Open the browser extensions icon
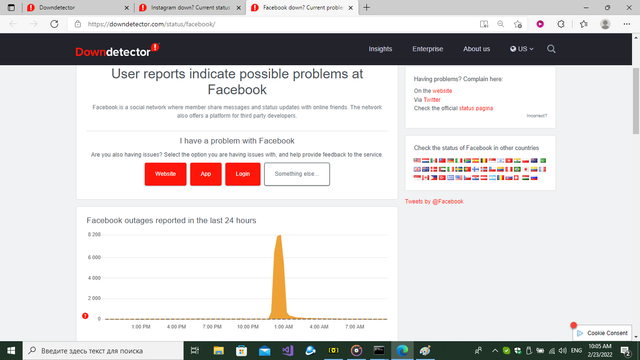This screenshot has height=360, width=640. tap(561, 24)
